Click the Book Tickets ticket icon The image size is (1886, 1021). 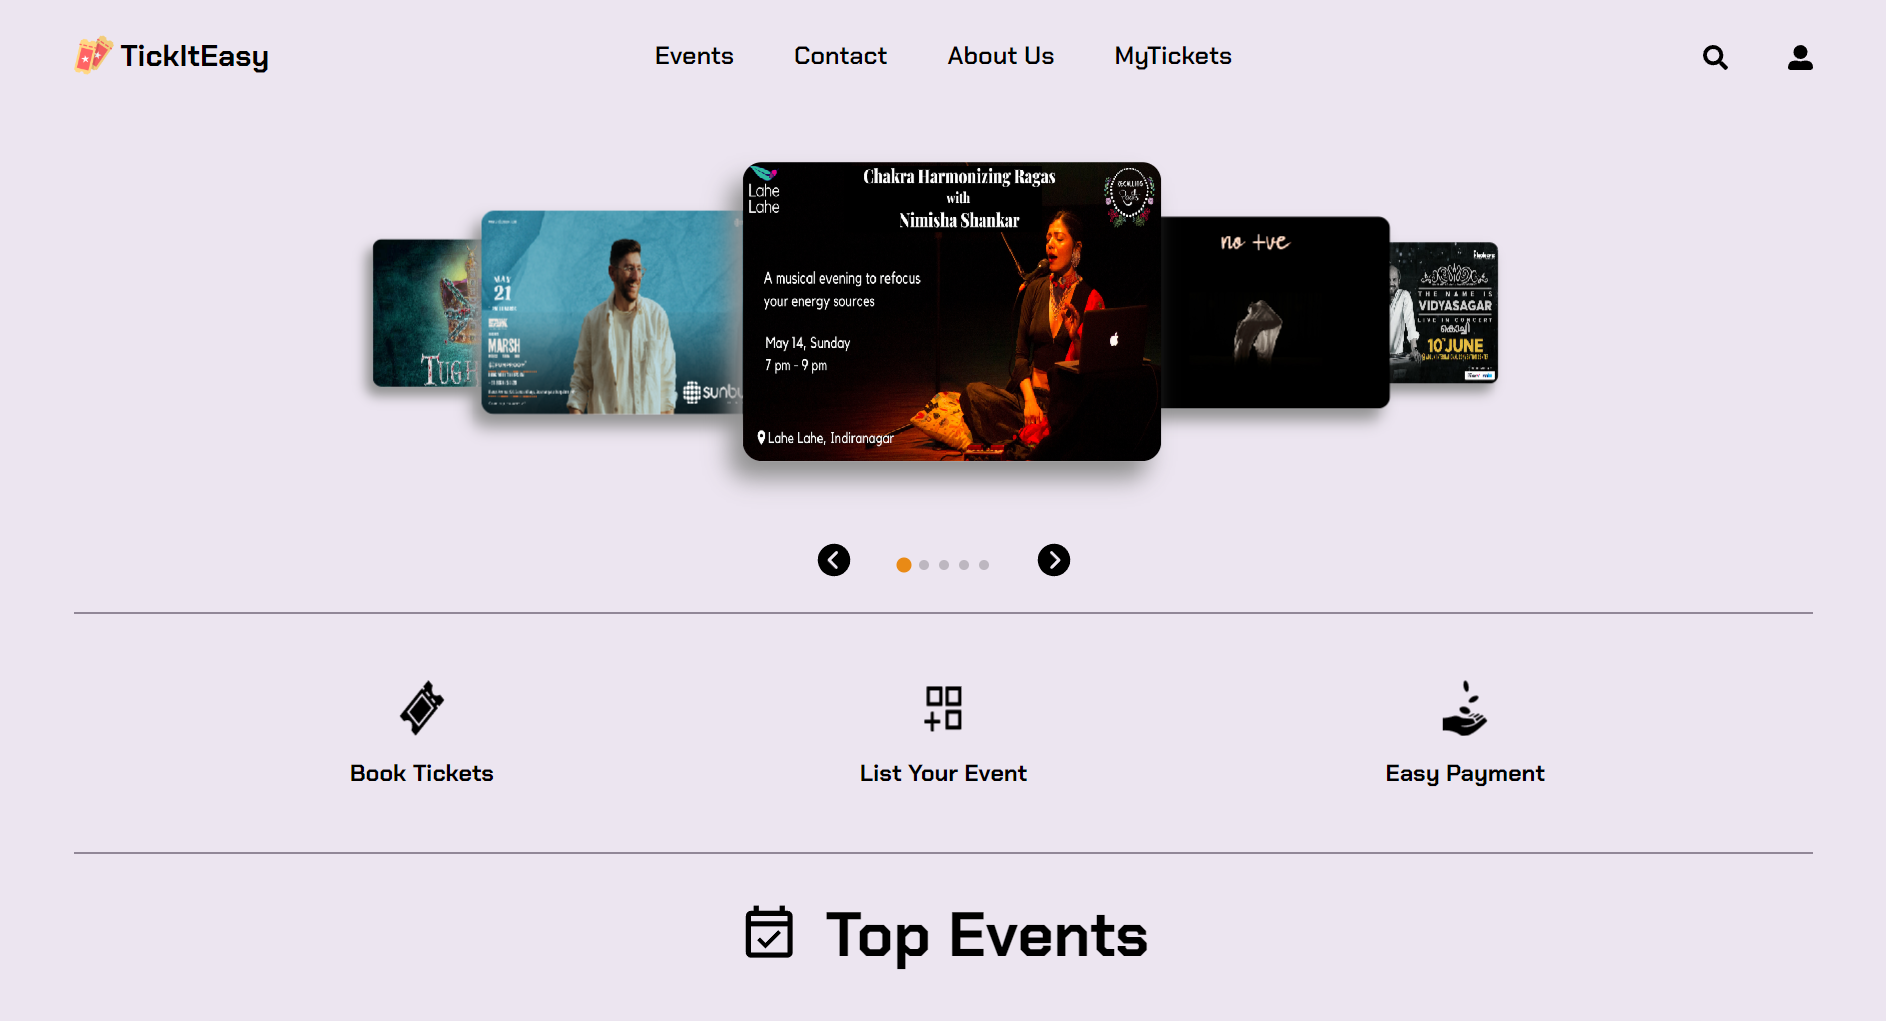coord(421,708)
